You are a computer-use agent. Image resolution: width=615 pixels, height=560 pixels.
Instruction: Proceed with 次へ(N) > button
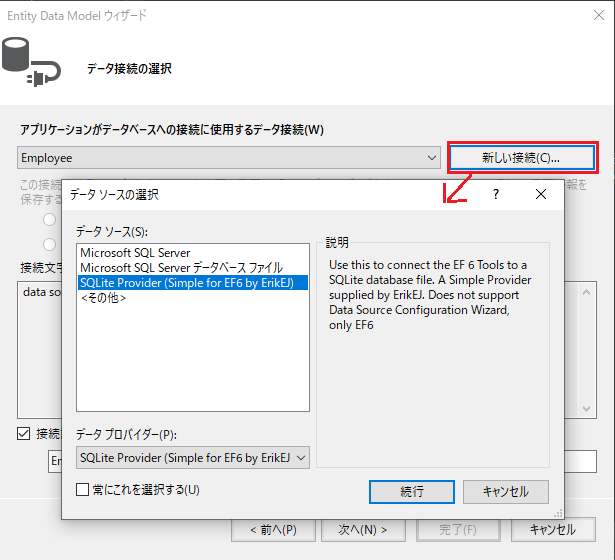coord(363,530)
